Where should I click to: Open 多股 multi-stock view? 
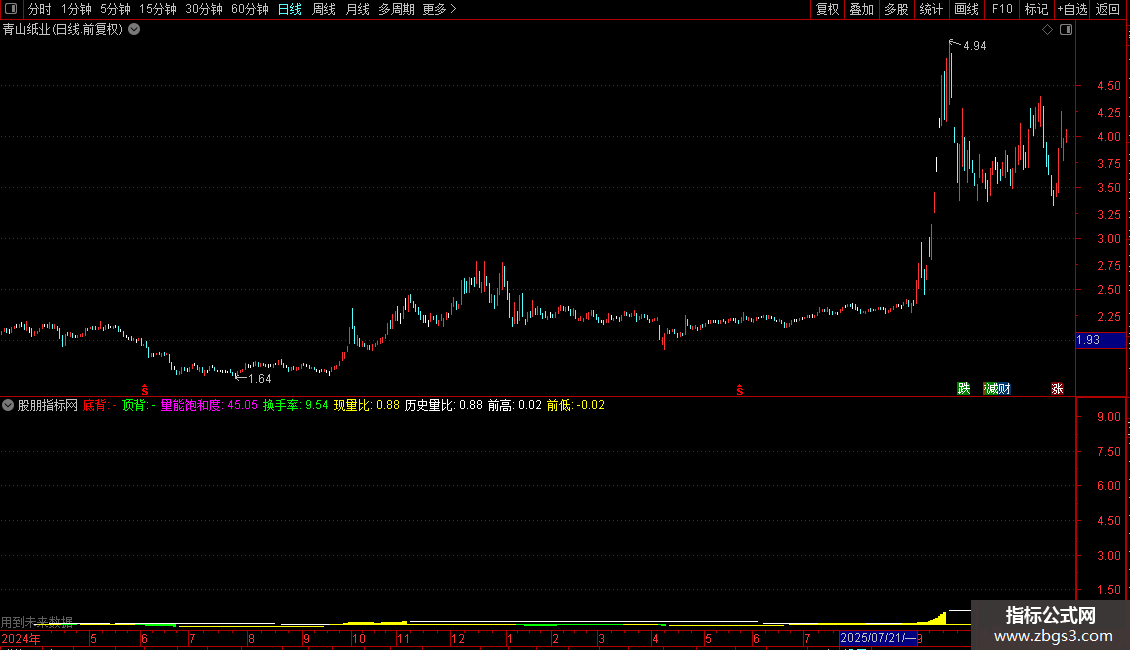[896, 9]
